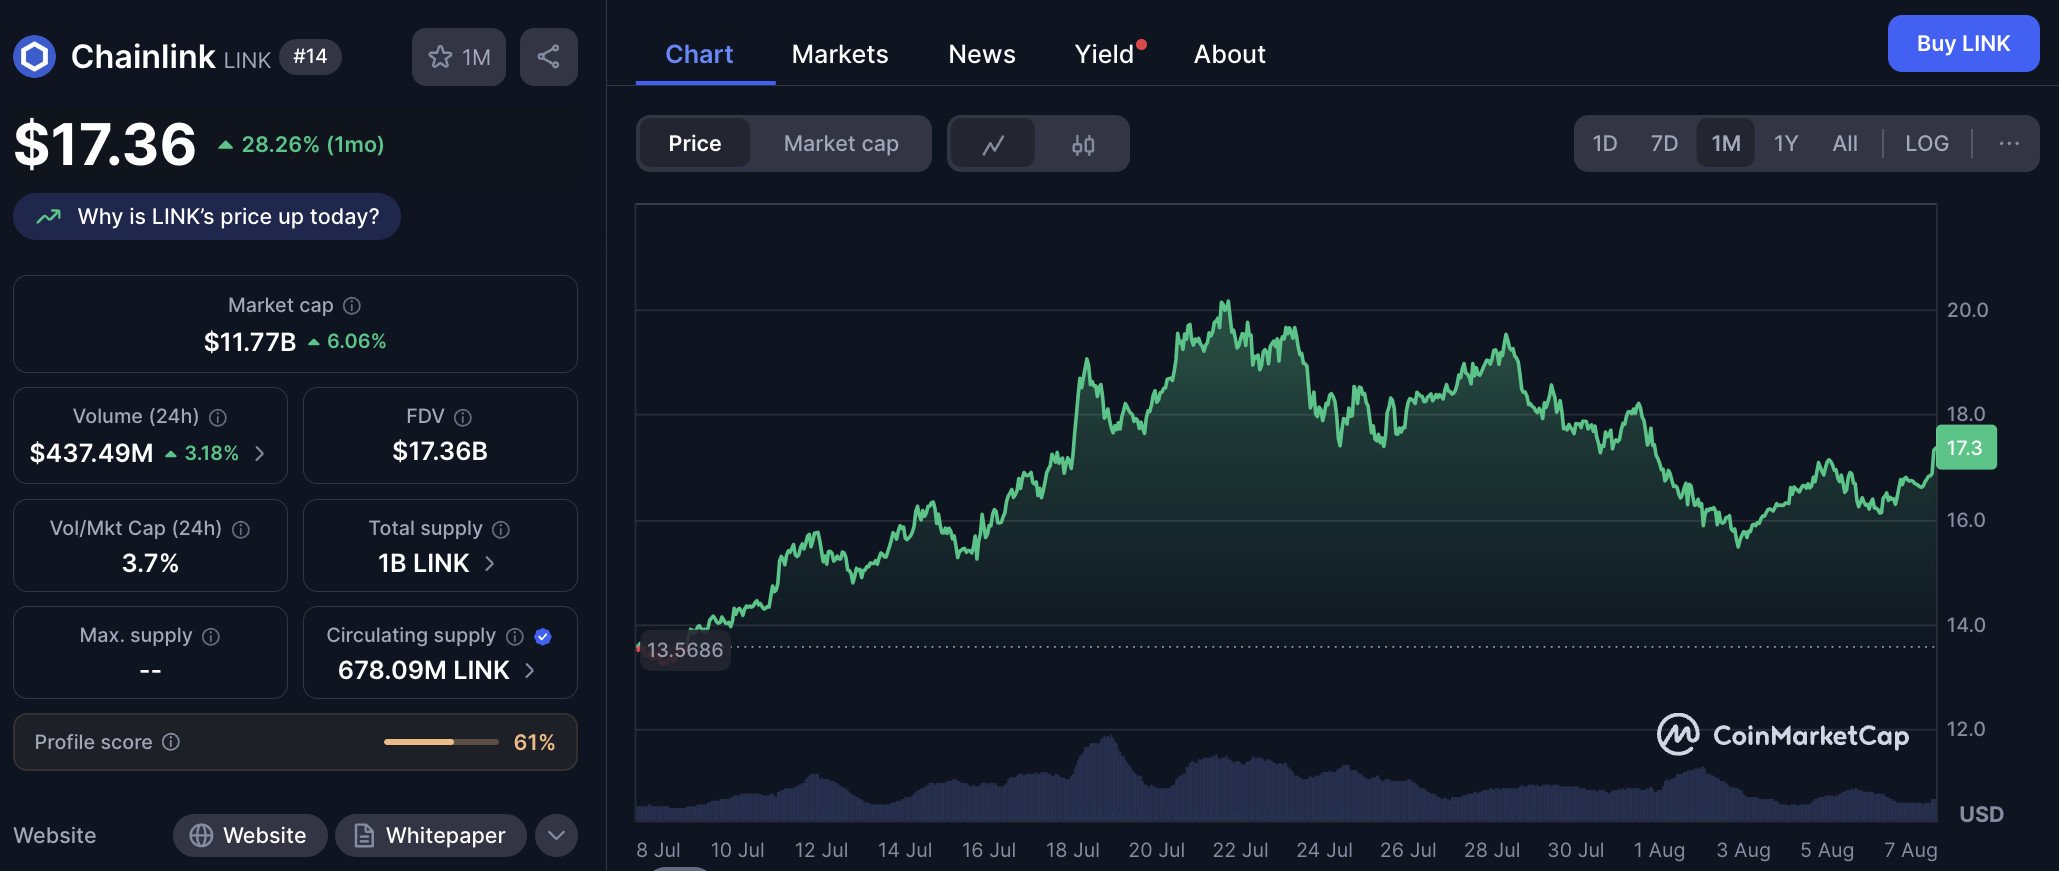Click the 22 Jul date axis label
This screenshot has width=2059, height=871.
pyautogui.click(x=1240, y=851)
